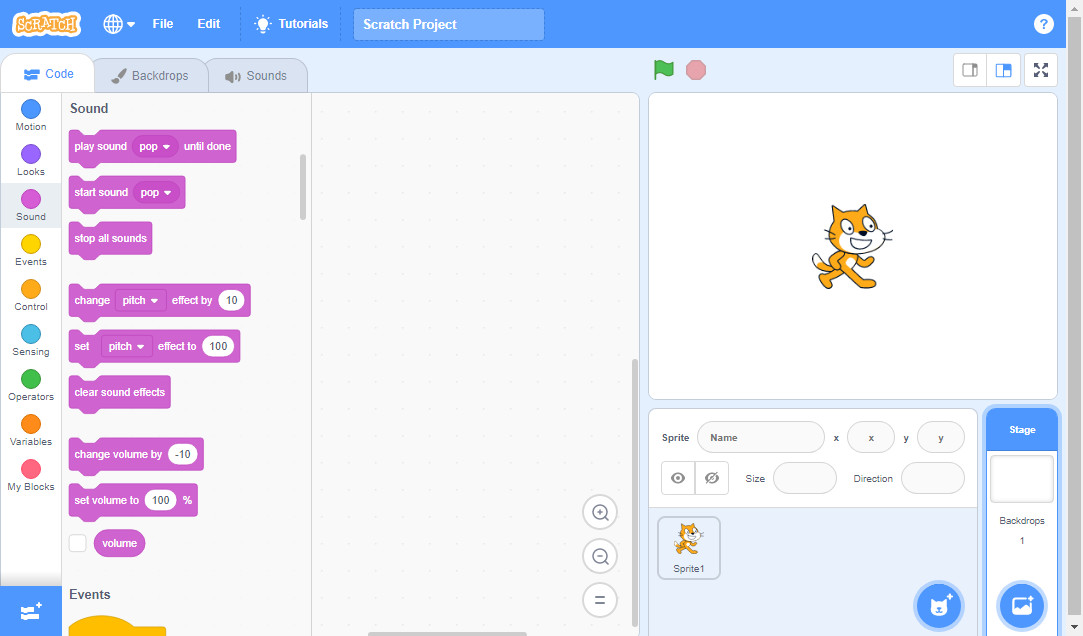Enable the volume stage monitor checkbox
This screenshot has height=636, width=1083.
click(77, 543)
